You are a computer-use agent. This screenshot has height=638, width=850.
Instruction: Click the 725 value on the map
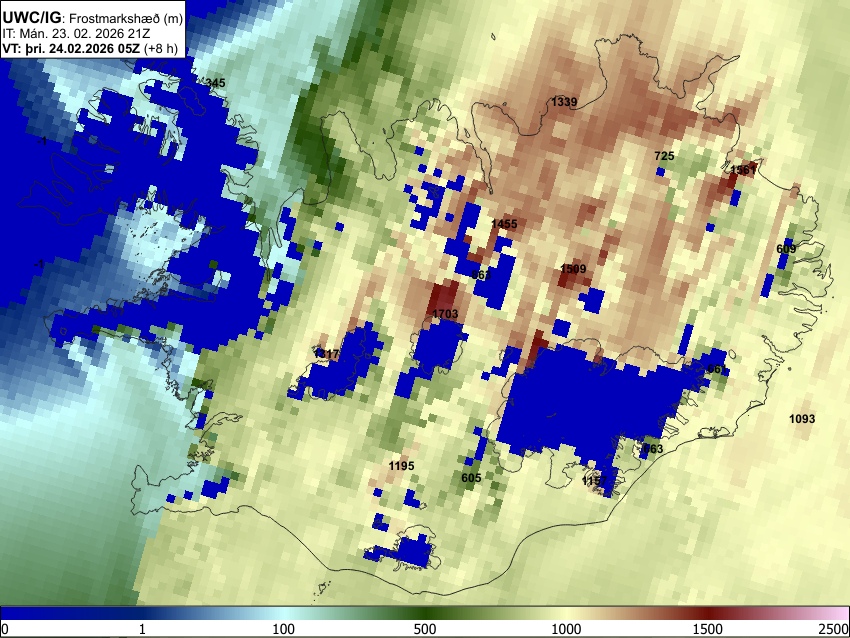coord(664,156)
